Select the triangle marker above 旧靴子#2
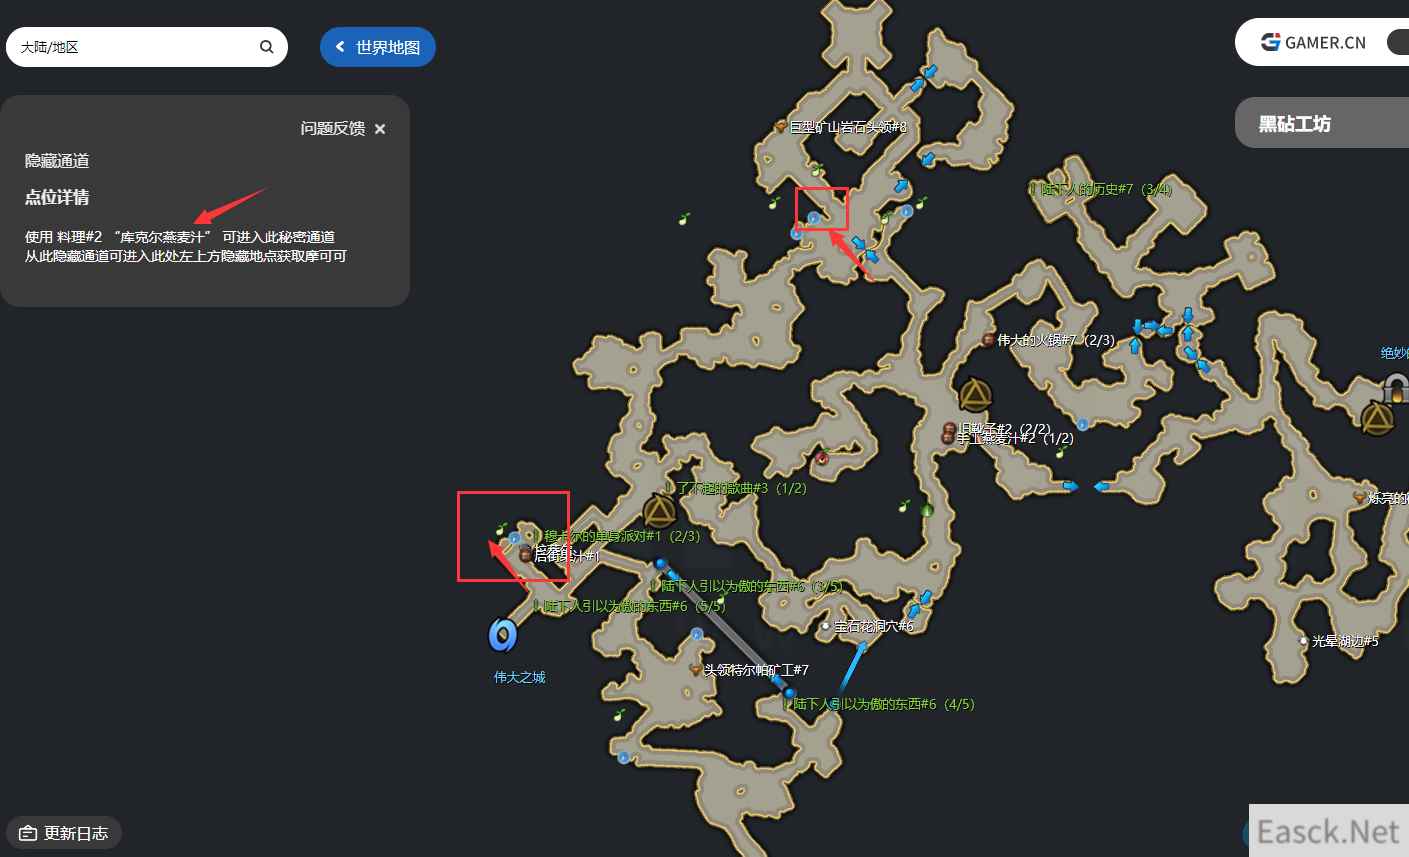Image resolution: width=1409 pixels, height=857 pixels. click(975, 395)
